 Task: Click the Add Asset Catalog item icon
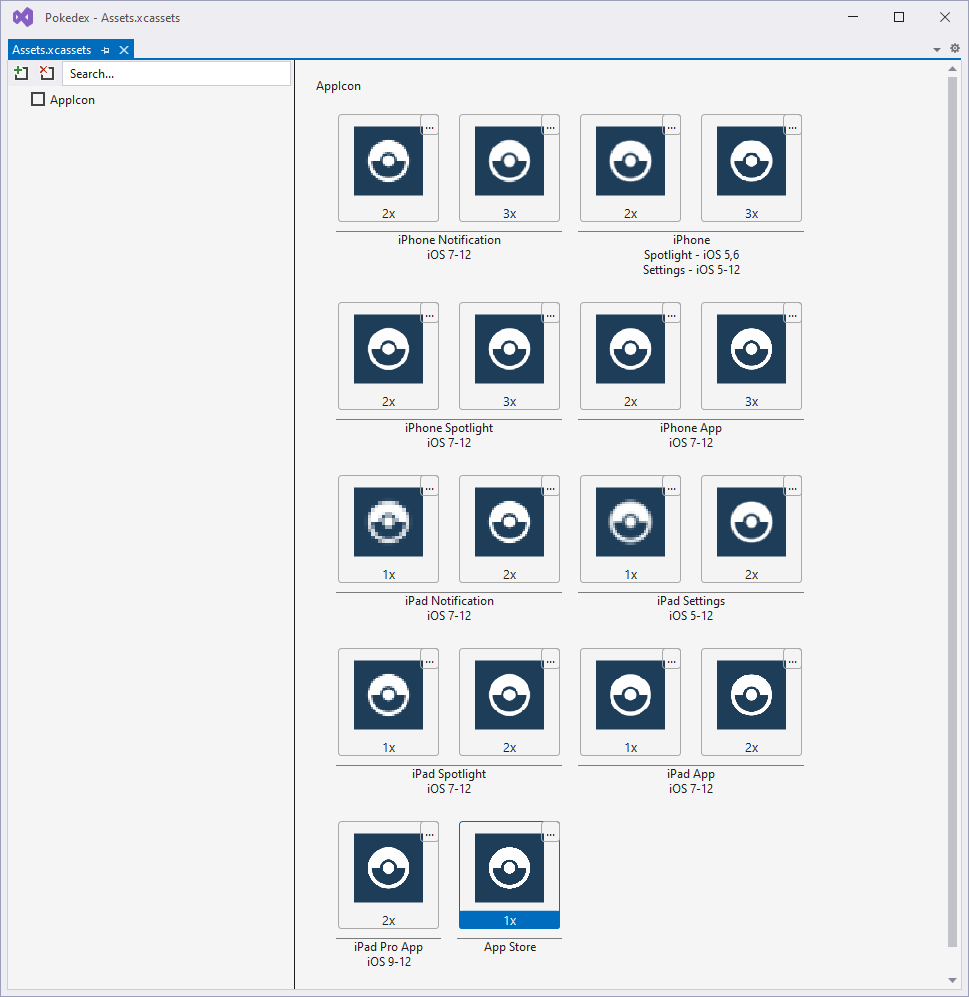21,73
